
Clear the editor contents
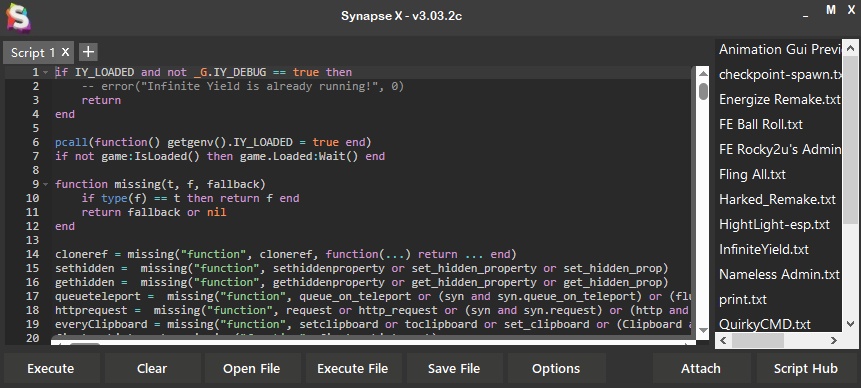point(152,368)
